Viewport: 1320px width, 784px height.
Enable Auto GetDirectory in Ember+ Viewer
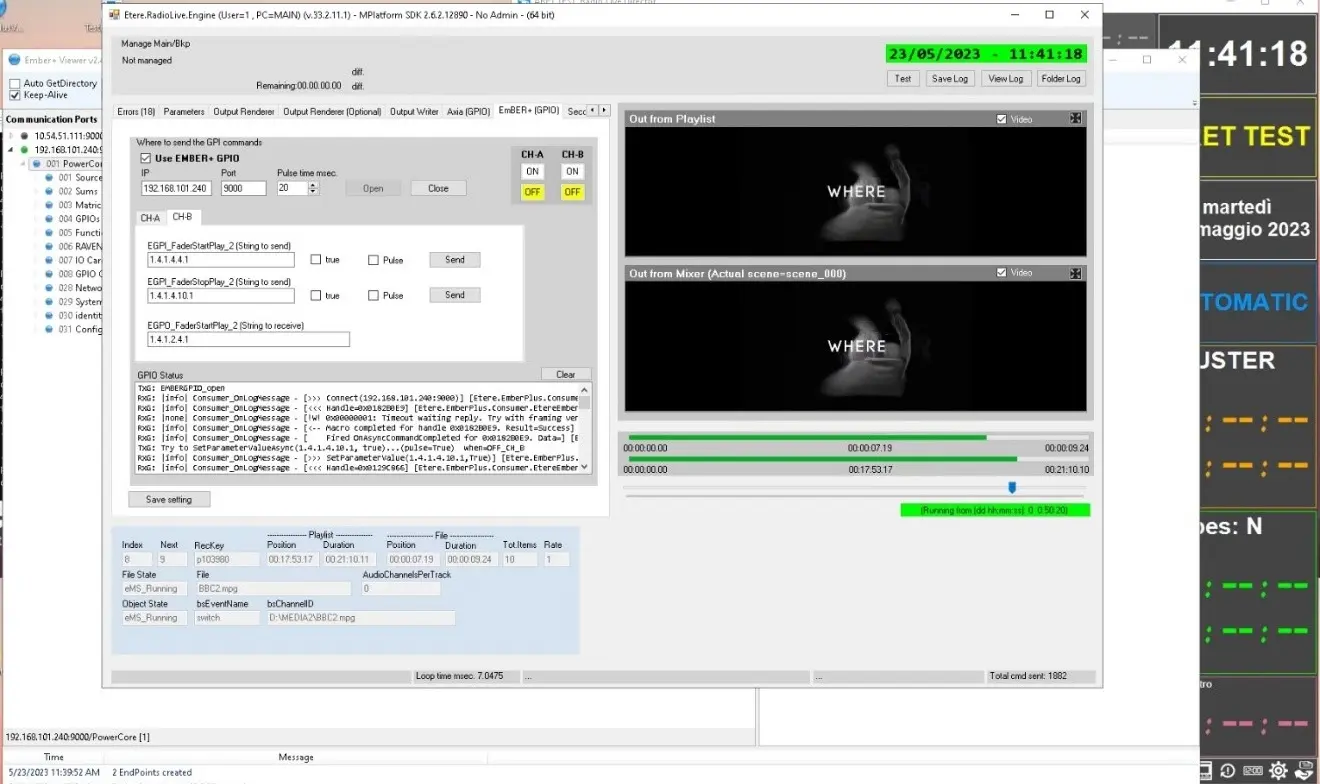(x=15, y=84)
